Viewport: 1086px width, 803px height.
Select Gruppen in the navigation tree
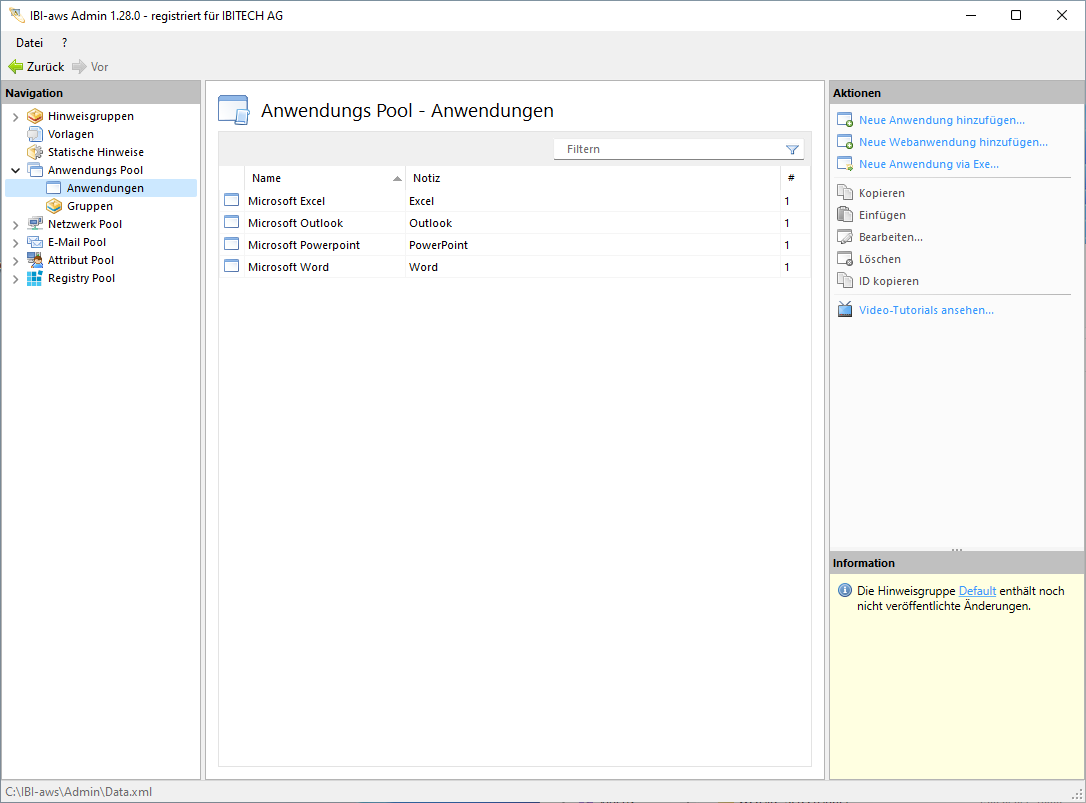click(90, 206)
